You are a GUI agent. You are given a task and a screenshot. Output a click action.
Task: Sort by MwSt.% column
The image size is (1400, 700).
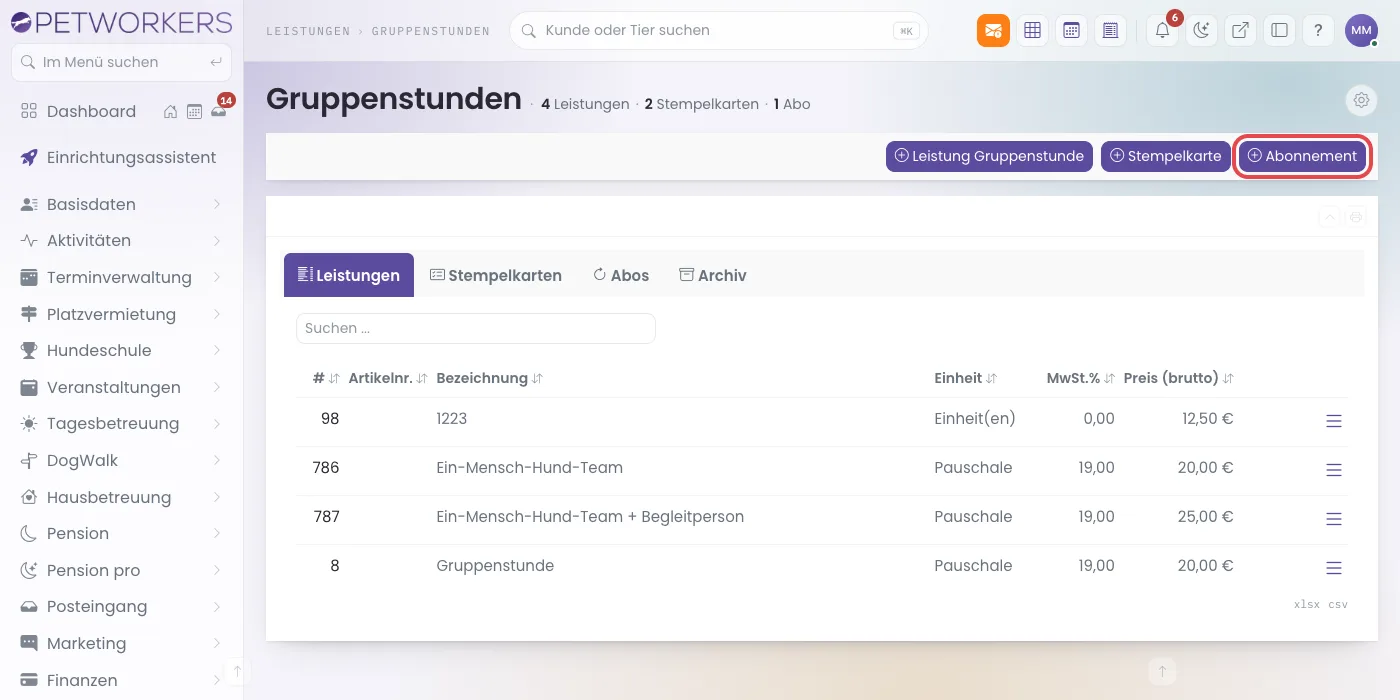click(1080, 378)
